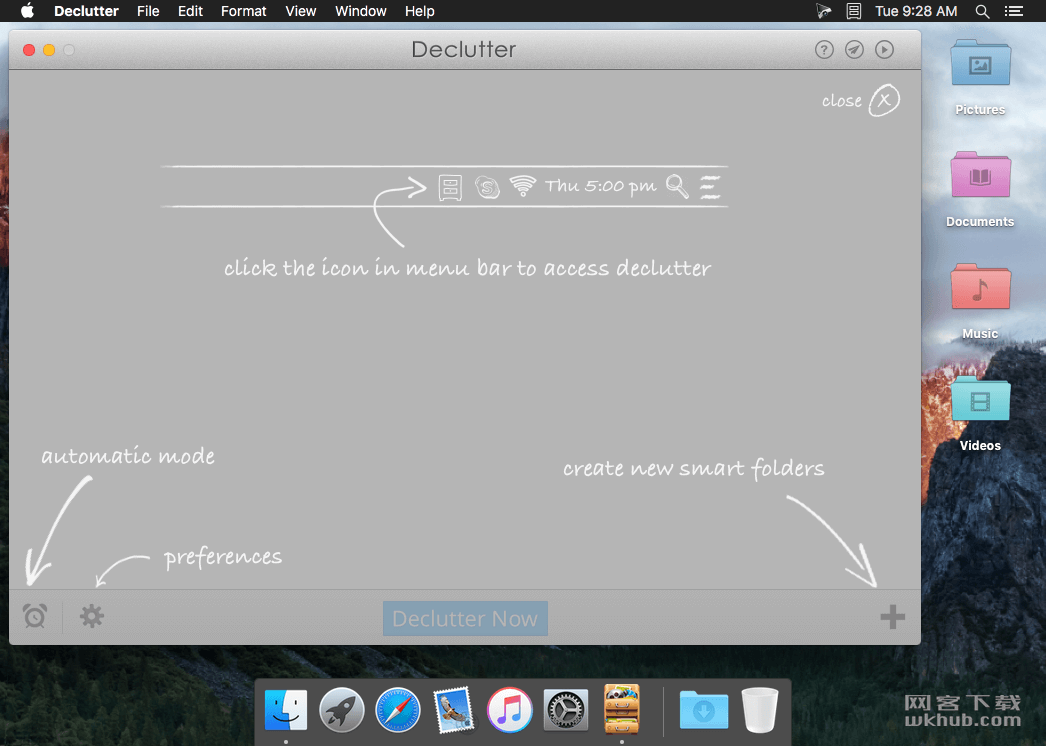The image size is (1046, 746).
Task: Open the Window menu
Action: [361, 11]
